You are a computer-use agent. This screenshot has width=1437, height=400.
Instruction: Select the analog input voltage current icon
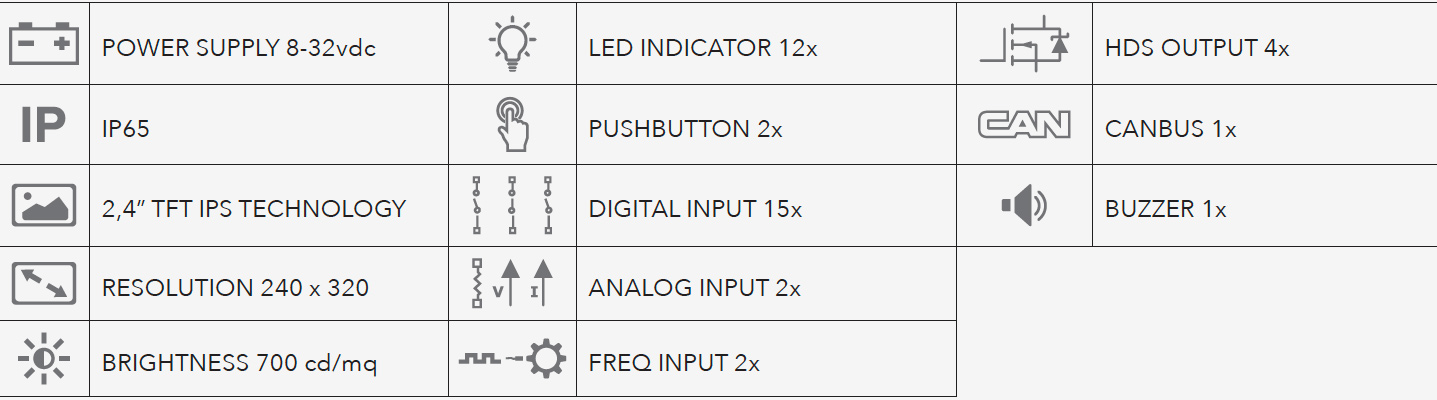pos(512,284)
